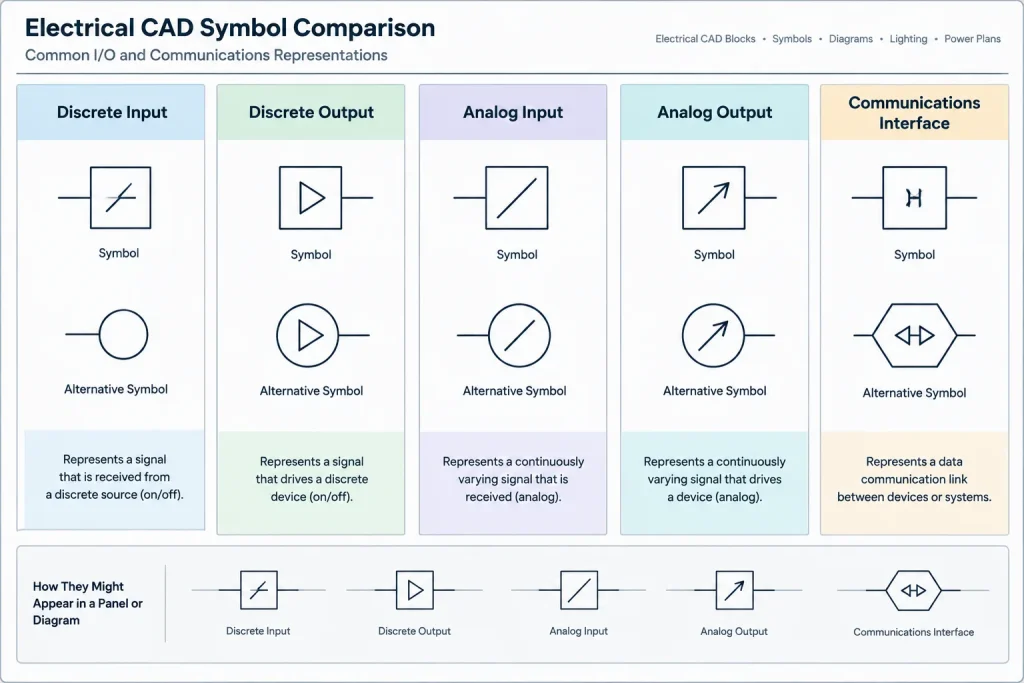Click 'Discrete Input' label in bottom panel row
Screen dimensions: 1024x683
[258, 631]
